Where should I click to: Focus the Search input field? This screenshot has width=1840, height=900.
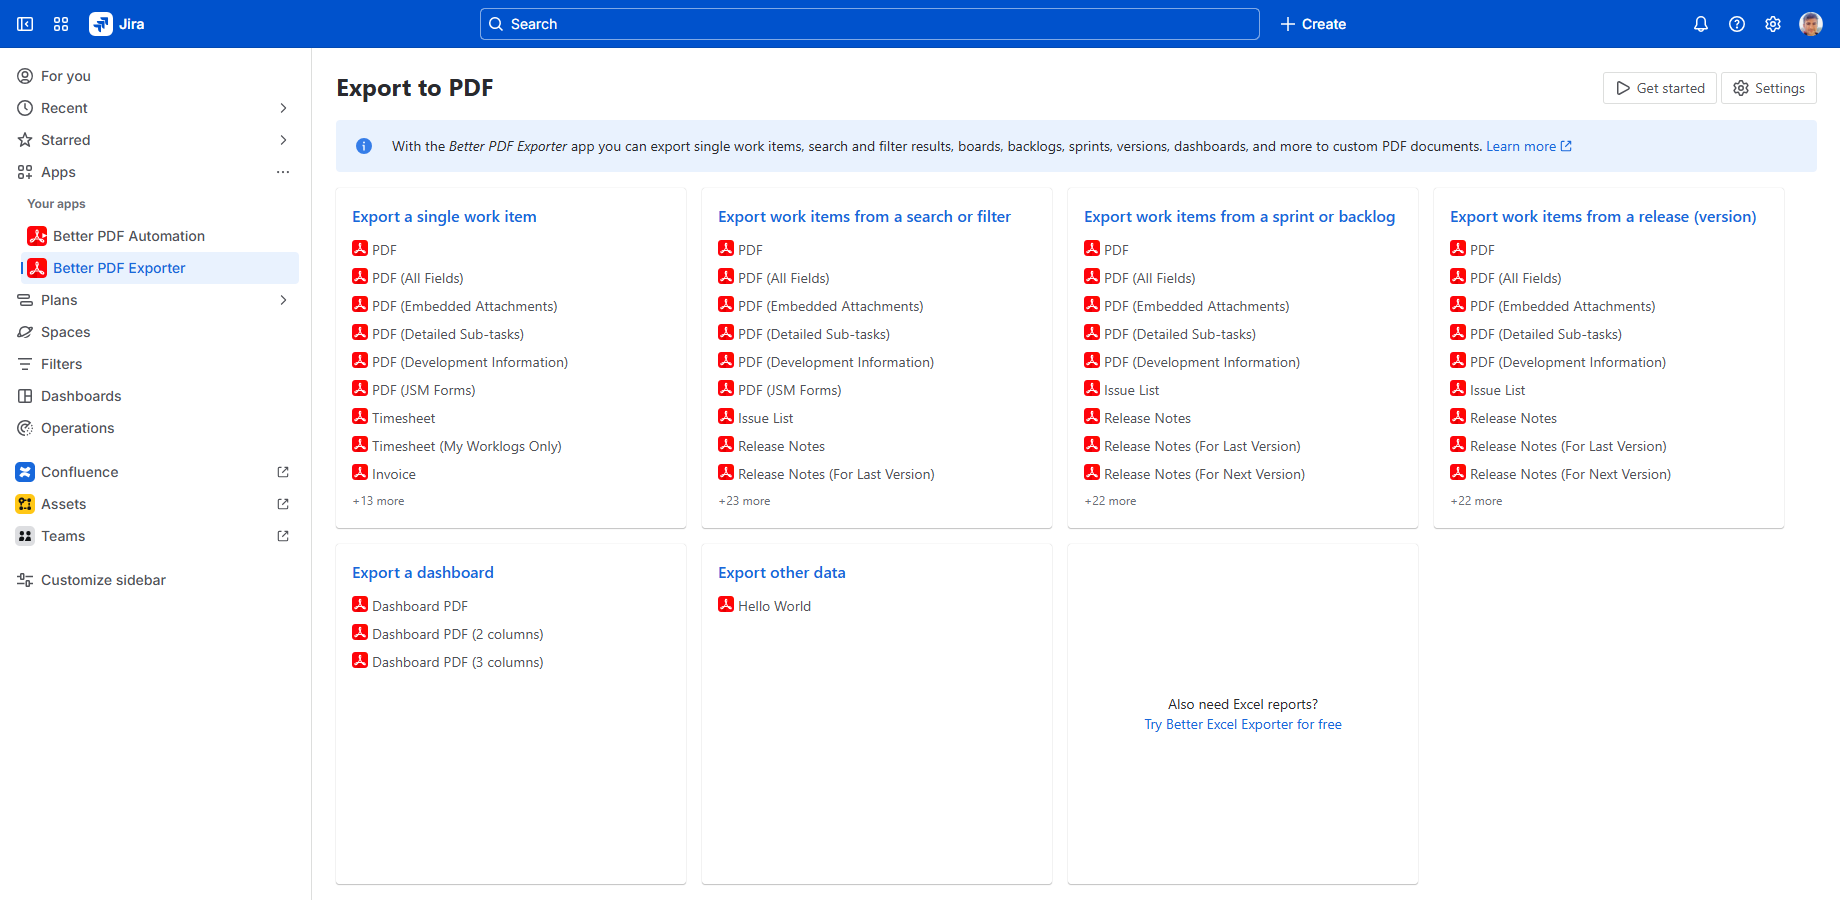pyautogui.click(x=869, y=24)
